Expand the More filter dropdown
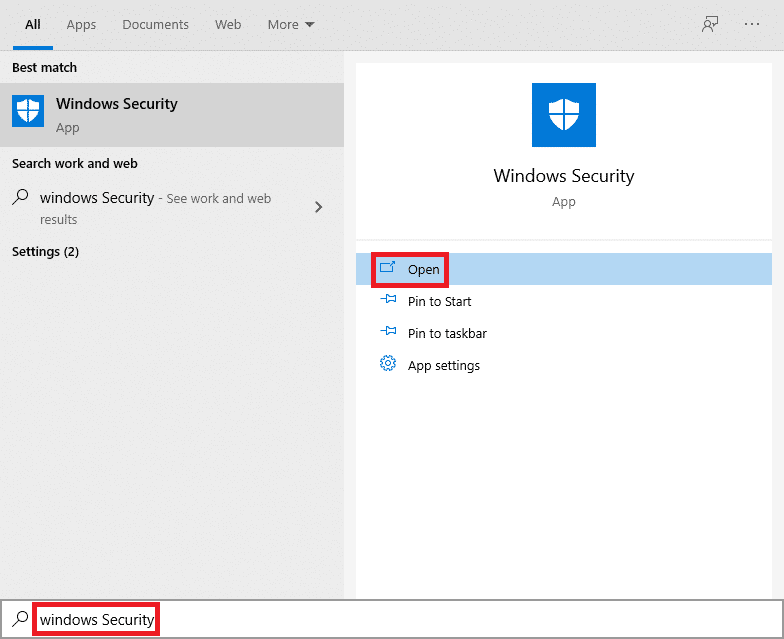This screenshot has width=784, height=639. point(291,24)
